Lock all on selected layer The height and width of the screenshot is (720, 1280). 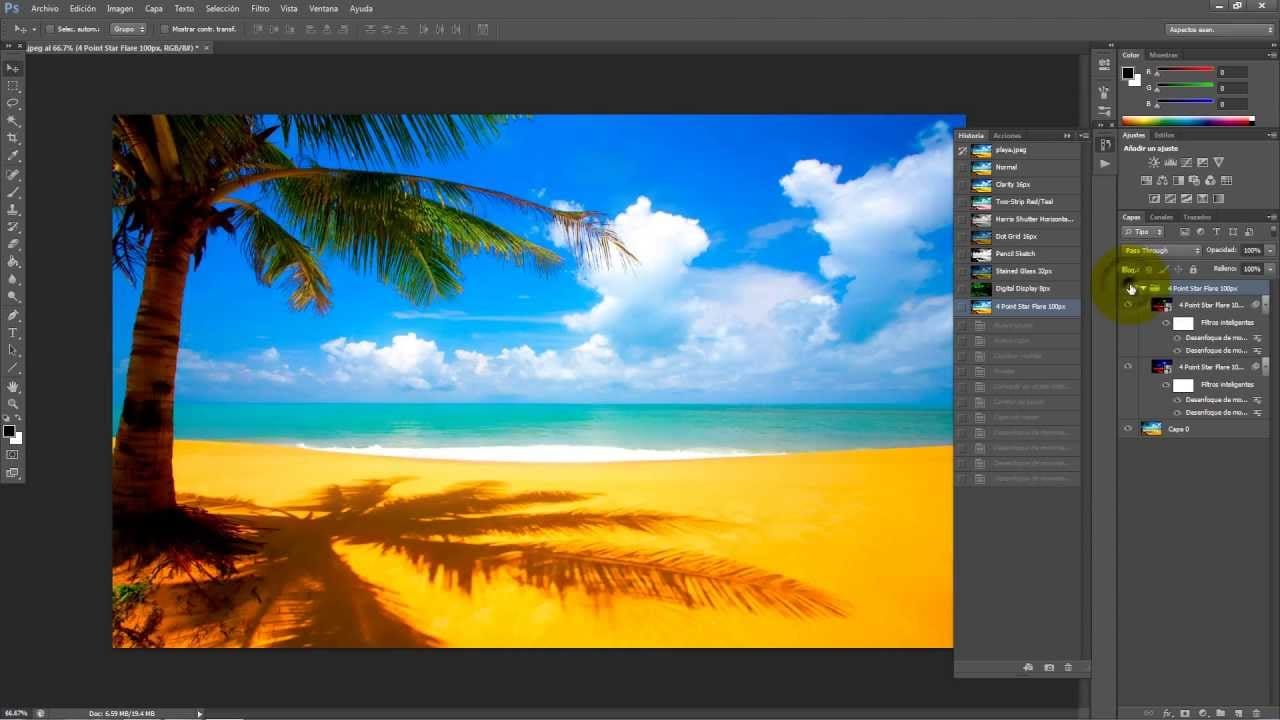[x=1193, y=269]
